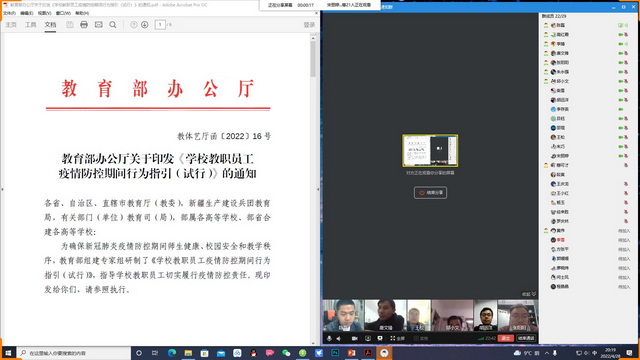Click the screen share icon in meeting toolbar
Image resolution: width=640 pixels, height=360 pixels.
(x=368, y=338)
